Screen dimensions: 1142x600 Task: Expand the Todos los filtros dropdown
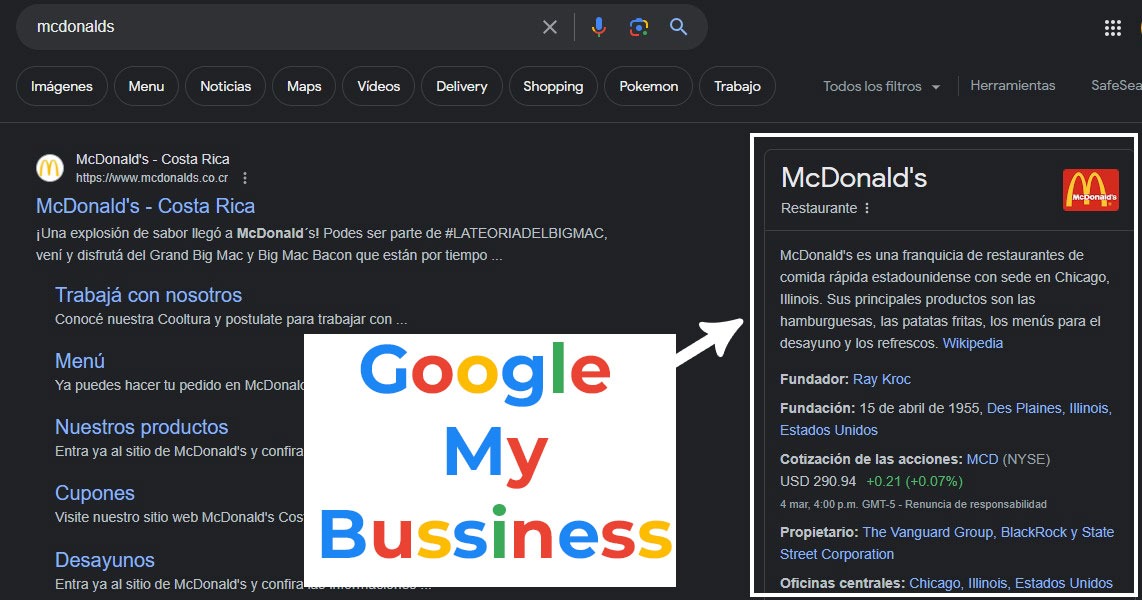[x=881, y=86]
